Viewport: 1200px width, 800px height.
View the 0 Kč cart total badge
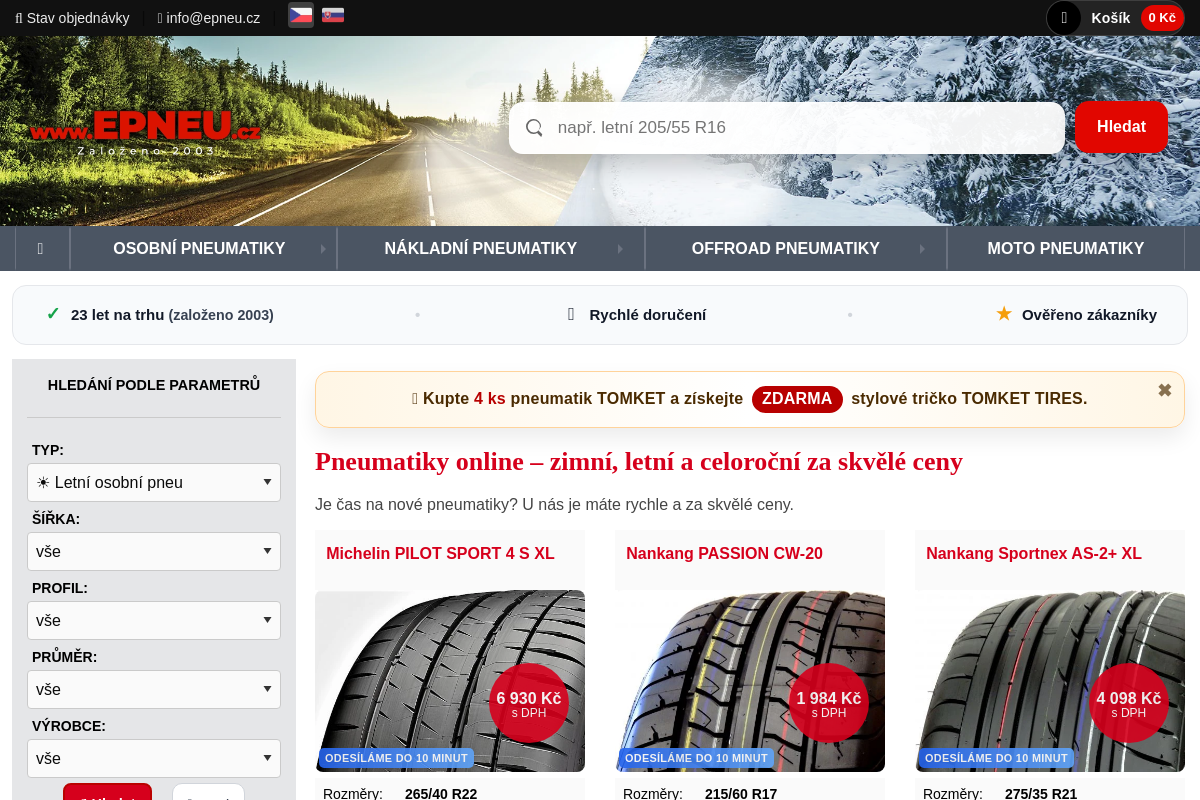[x=1162, y=18]
